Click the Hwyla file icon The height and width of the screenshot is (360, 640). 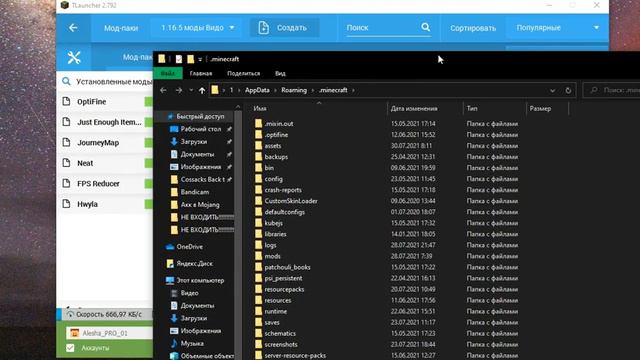(x=66, y=204)
